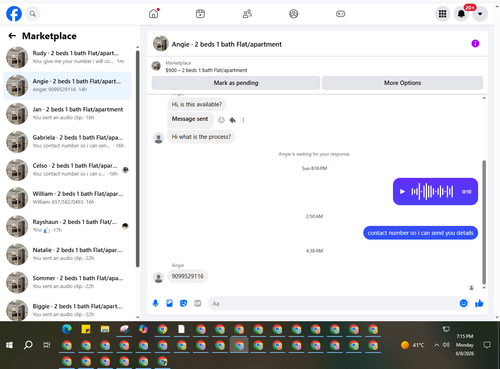Open the Gaming controller tab icon

click(x=340, y=14)
